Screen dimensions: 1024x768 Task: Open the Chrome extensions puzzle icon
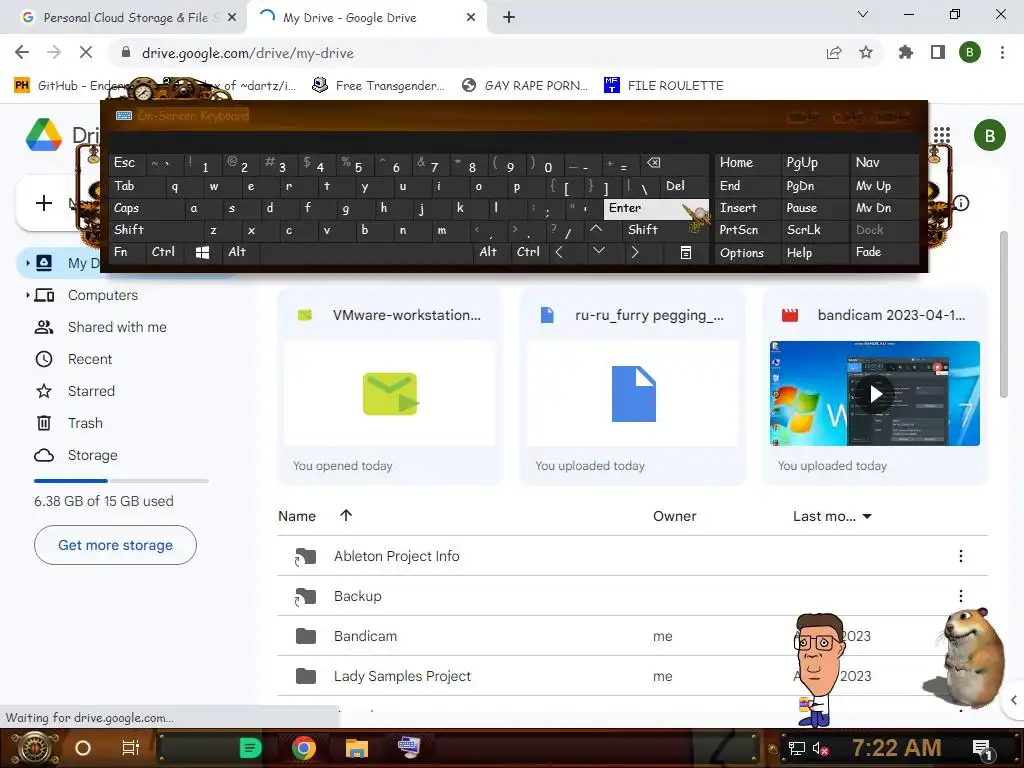pos(905,52)
